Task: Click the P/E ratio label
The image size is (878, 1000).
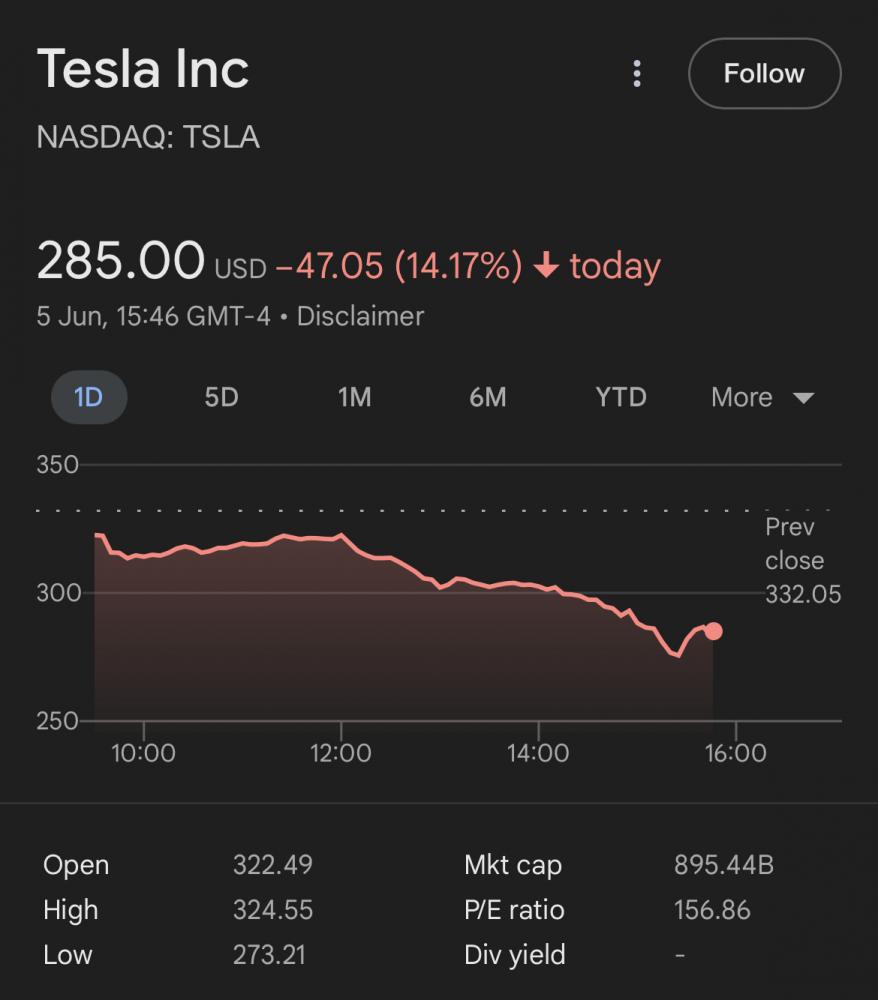Action: pyautogui.click(x=514, y=910)
